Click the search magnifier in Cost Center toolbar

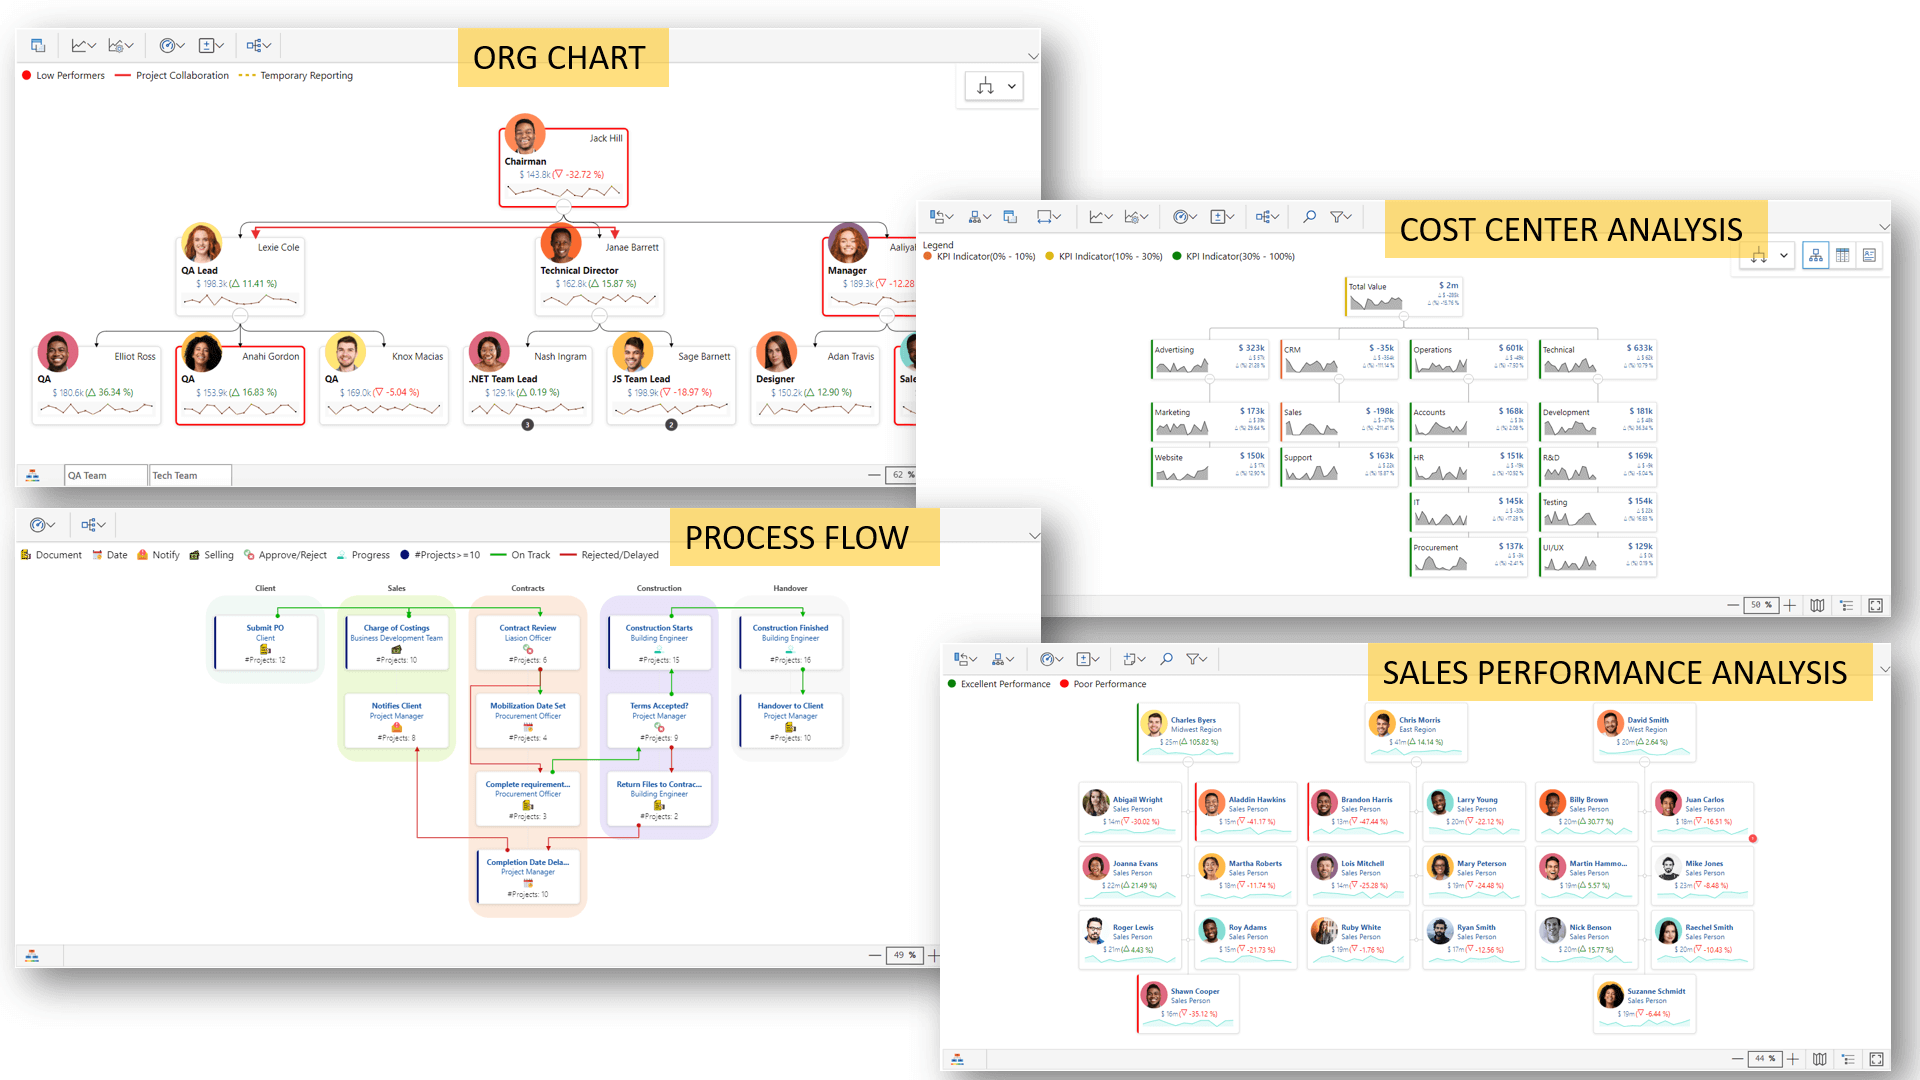click(x=1309, y=216)
